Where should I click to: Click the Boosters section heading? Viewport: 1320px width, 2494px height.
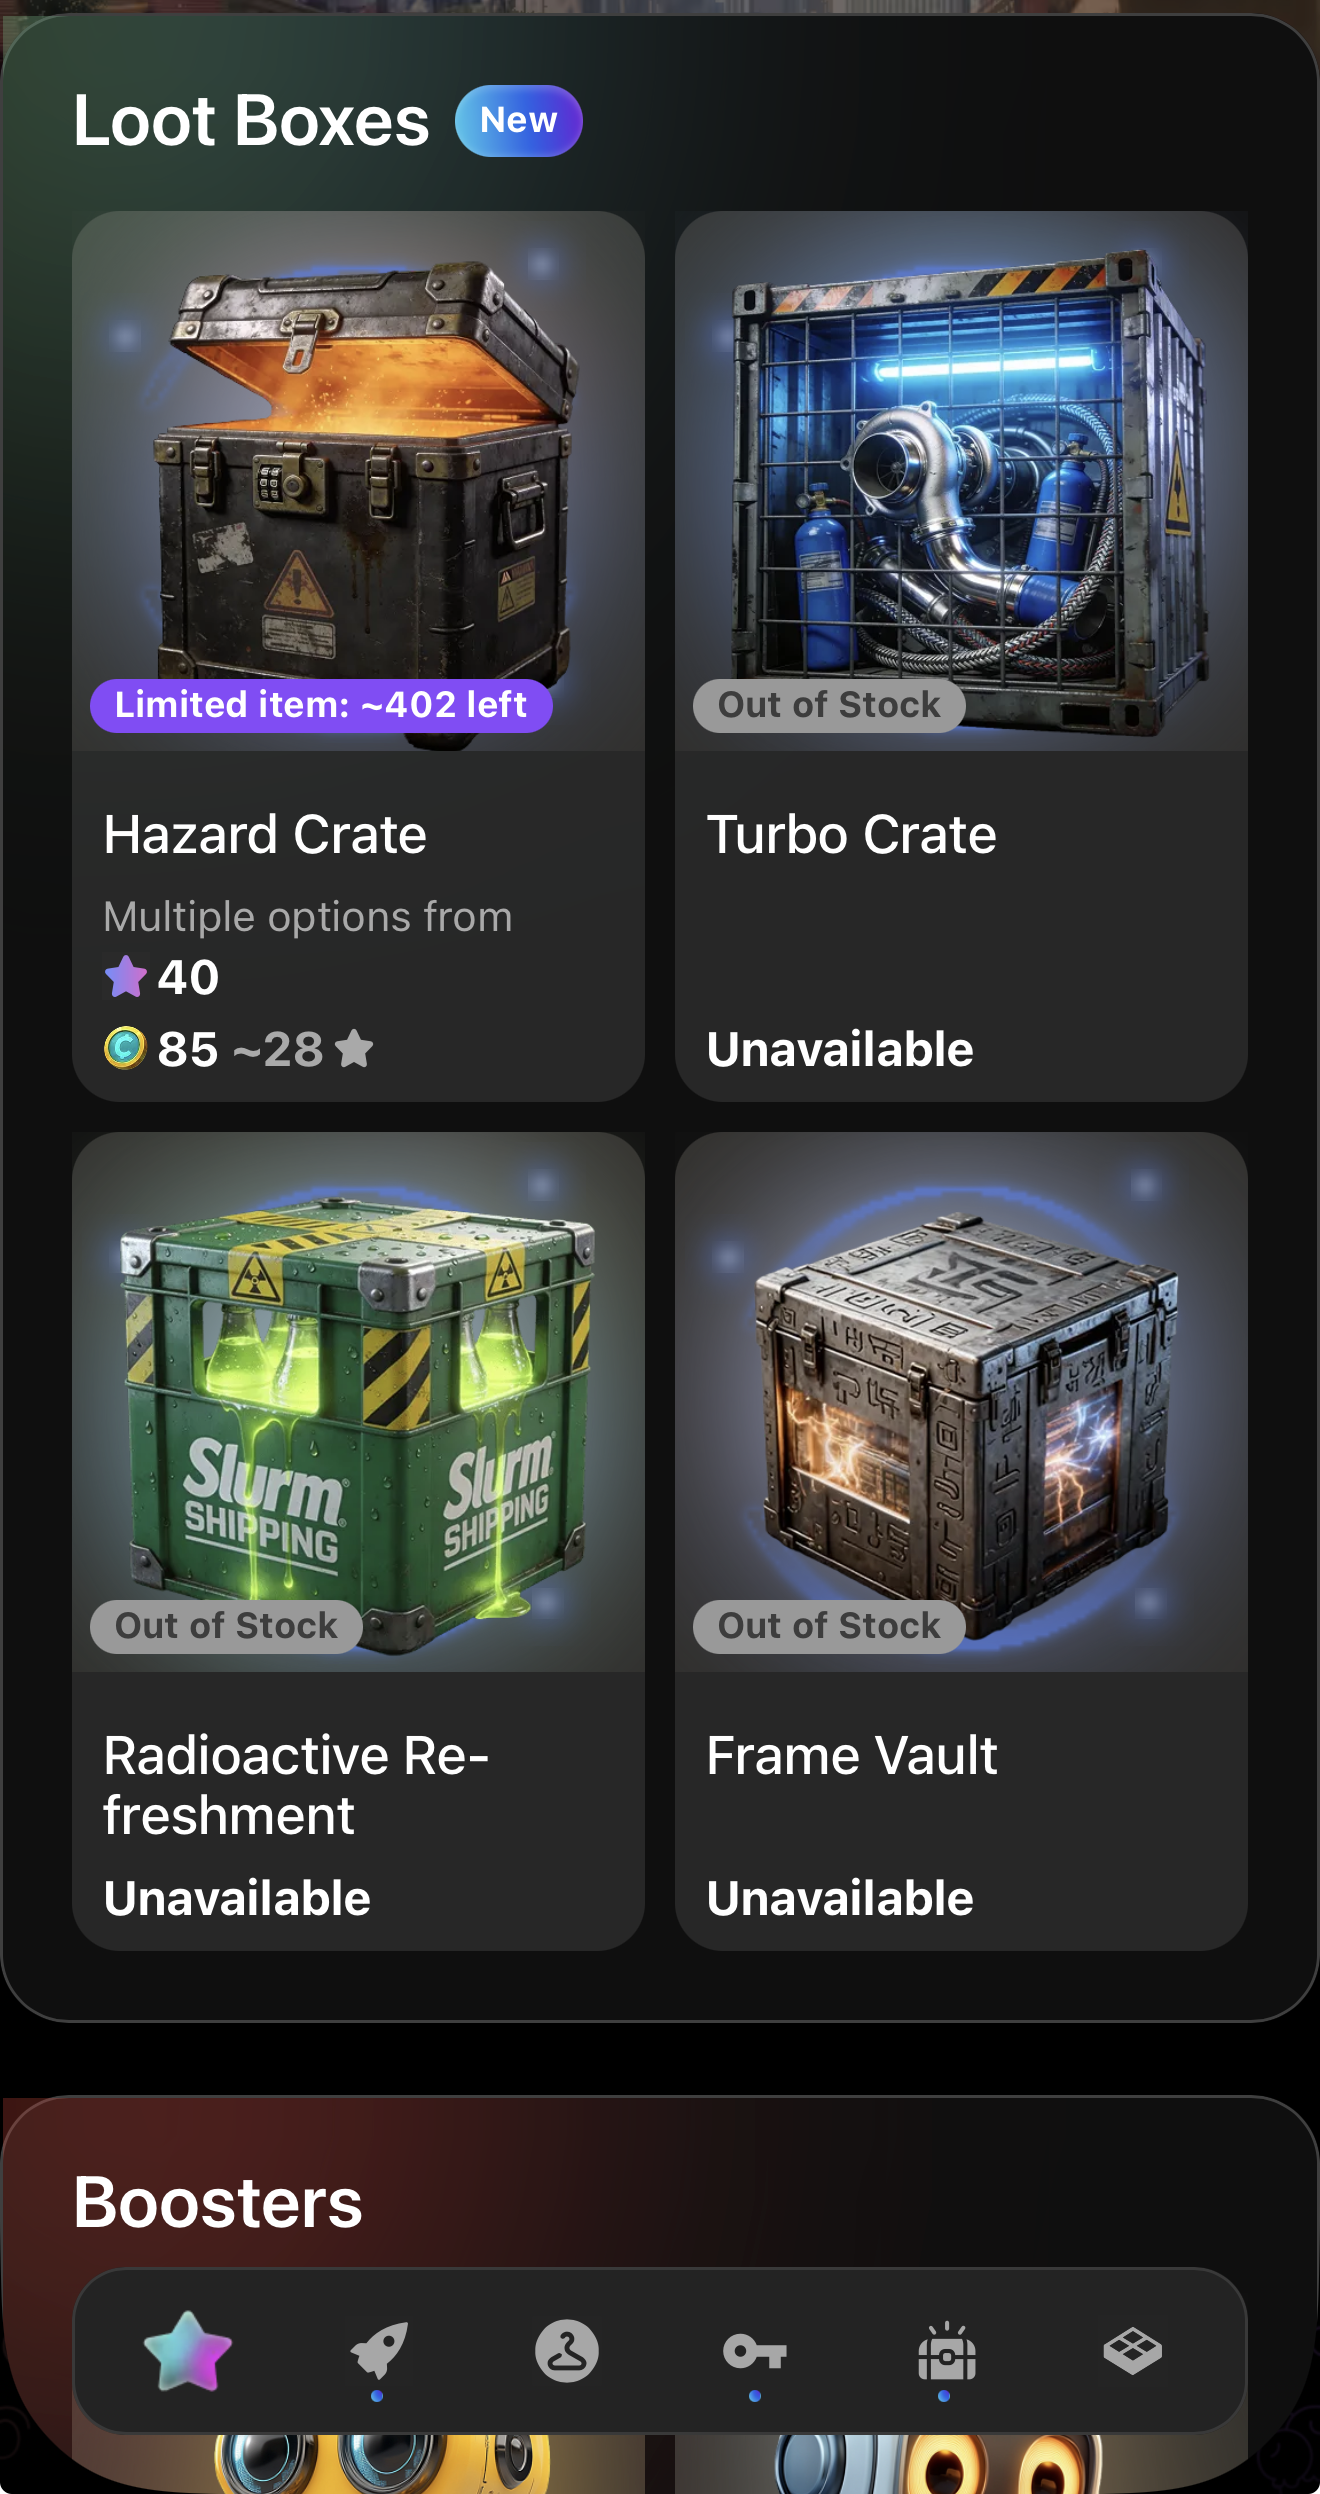pos(218,2202)
